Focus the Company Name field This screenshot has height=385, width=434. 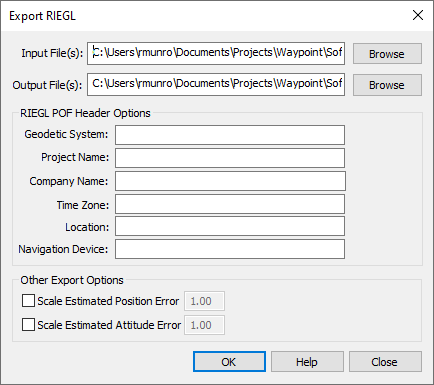click(x=230, y=181)
